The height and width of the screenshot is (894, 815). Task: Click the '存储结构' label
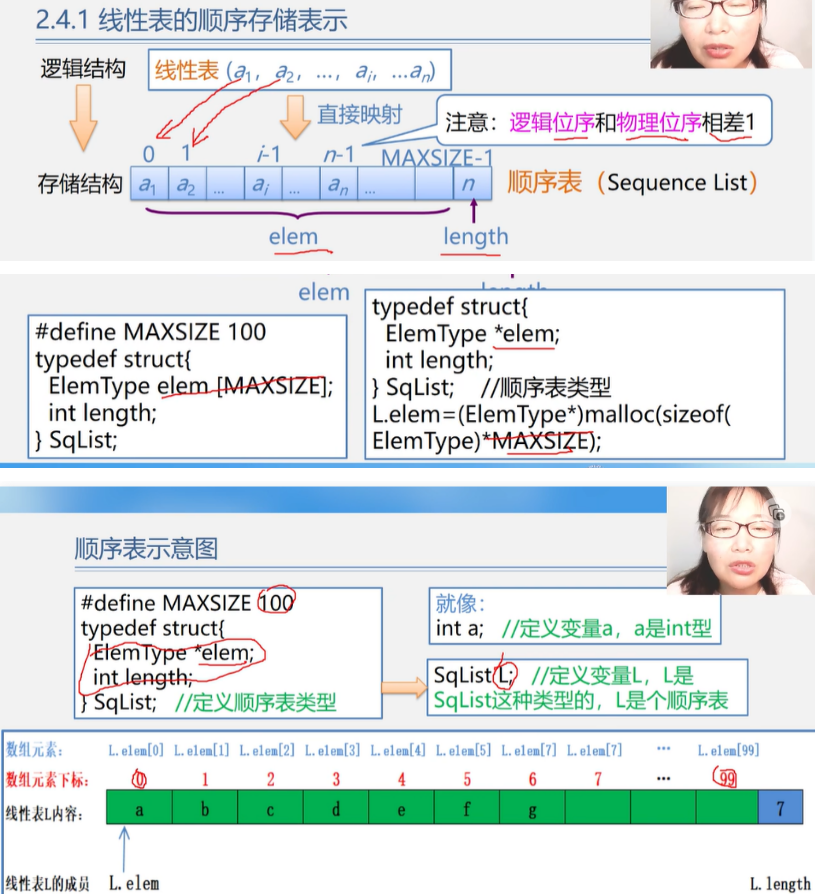(80, 184)
